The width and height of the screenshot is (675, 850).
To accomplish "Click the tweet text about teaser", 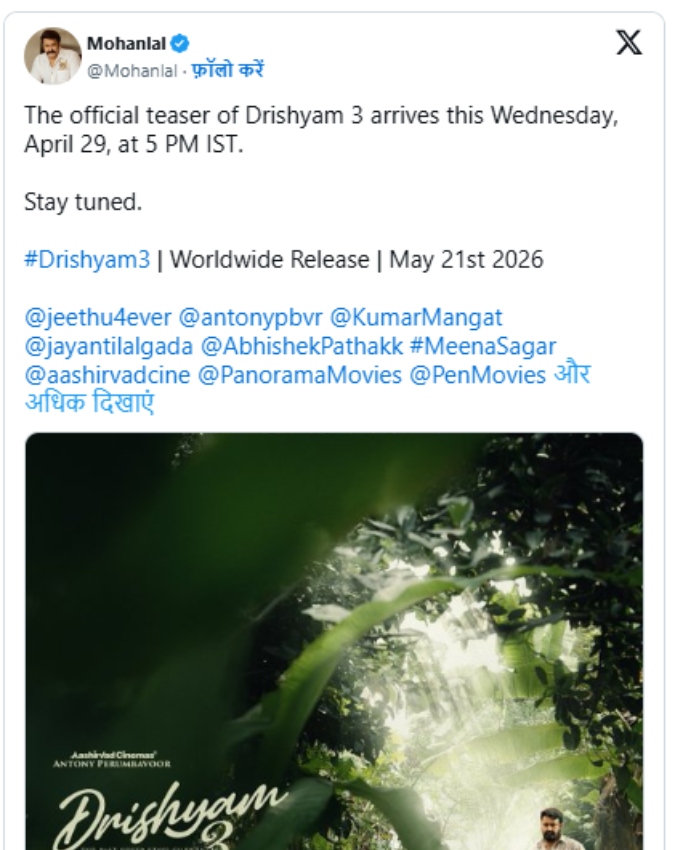I will [x=320, y=130].
